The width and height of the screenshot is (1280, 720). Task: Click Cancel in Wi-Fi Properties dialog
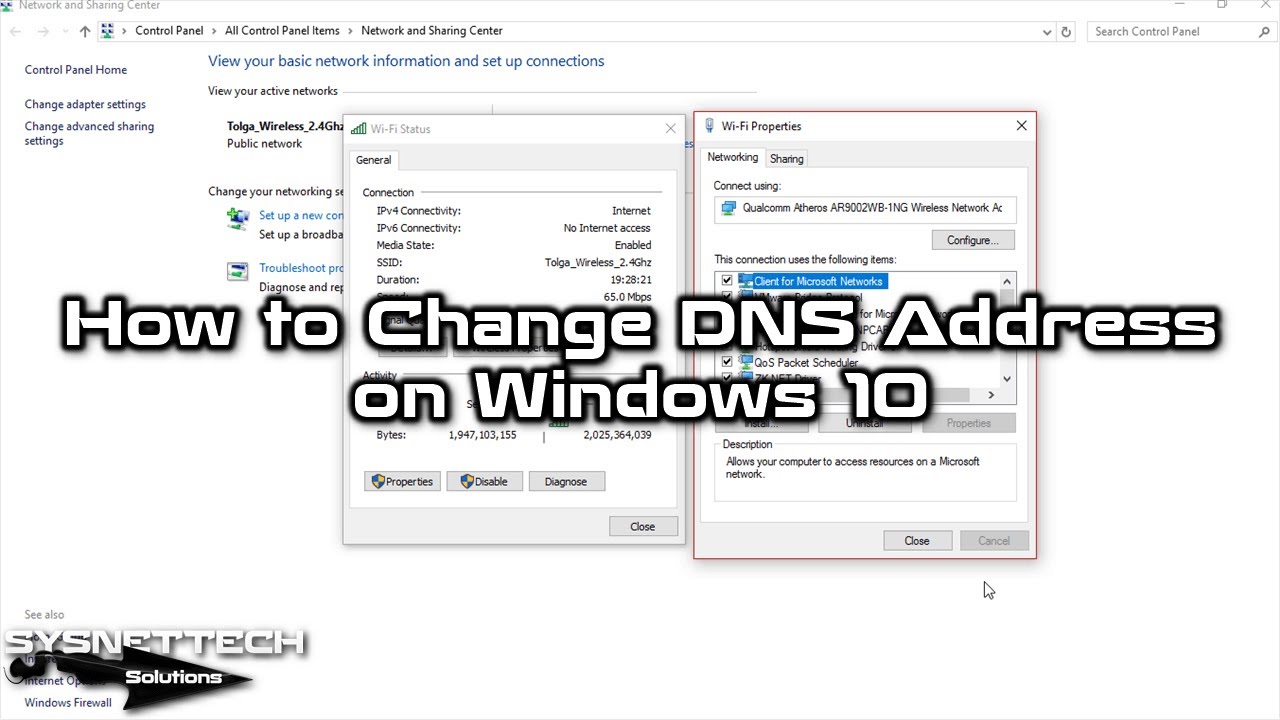pos(994,541)
